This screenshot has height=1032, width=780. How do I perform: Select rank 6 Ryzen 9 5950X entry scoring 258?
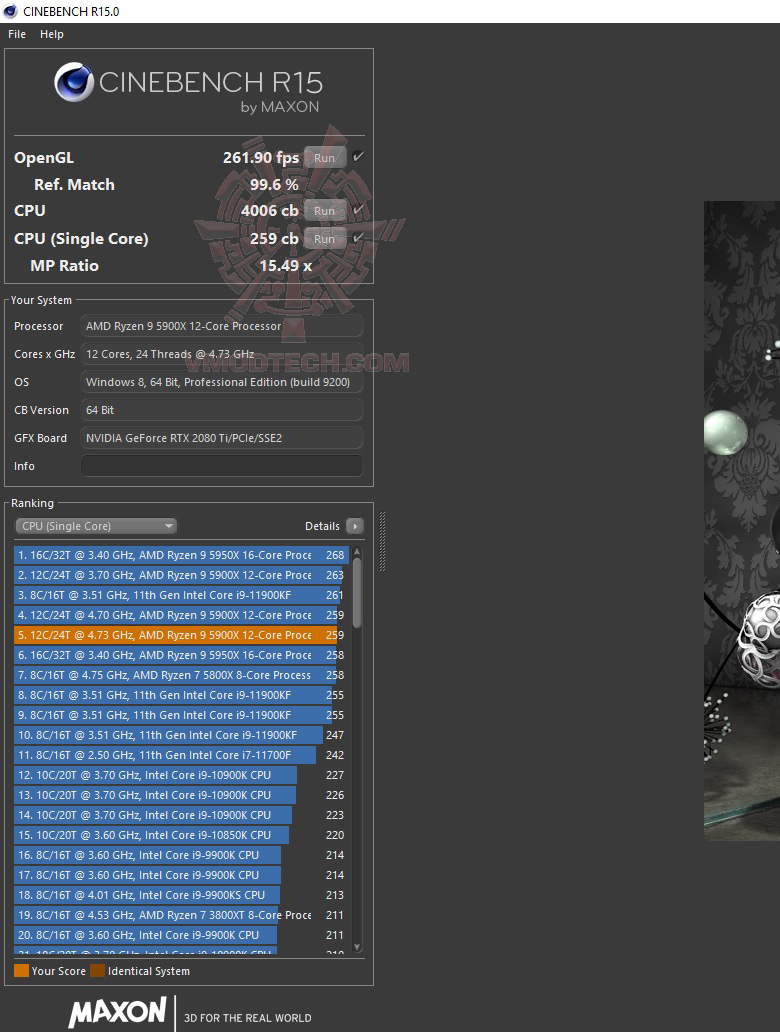(x=181, y=655)
